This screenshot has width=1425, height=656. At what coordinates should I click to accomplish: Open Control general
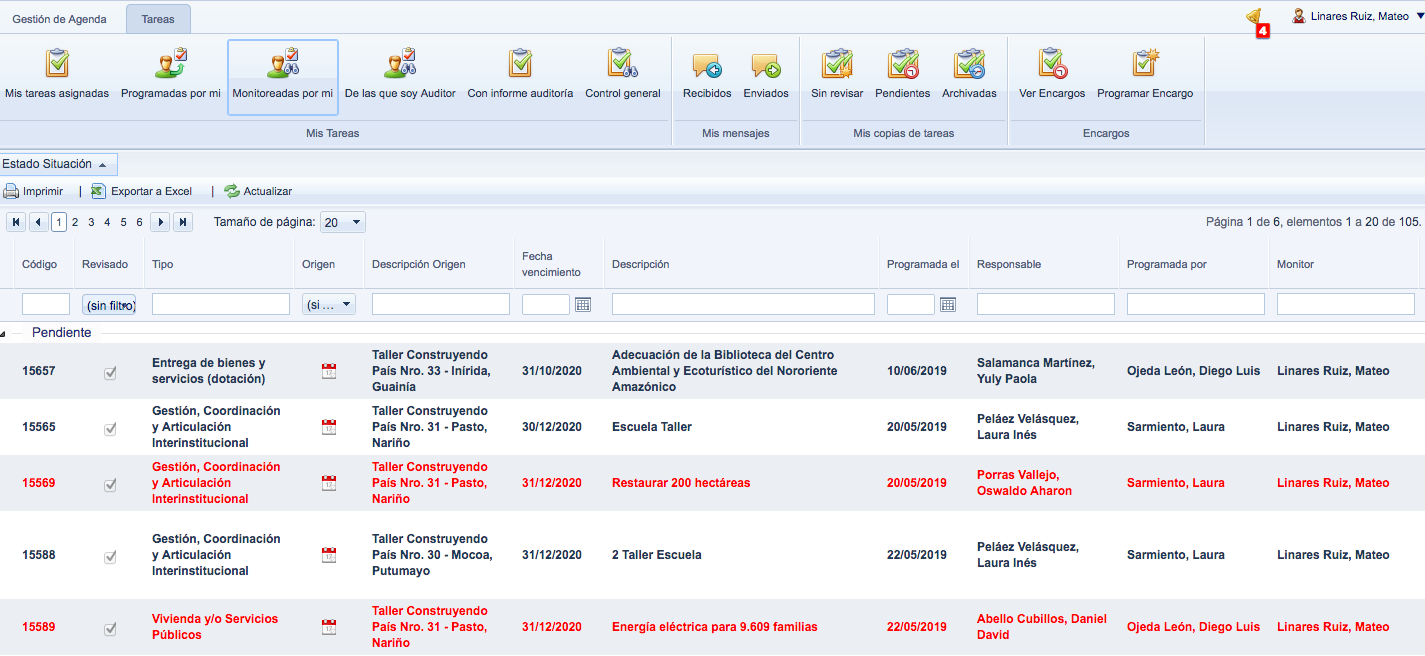623,77
